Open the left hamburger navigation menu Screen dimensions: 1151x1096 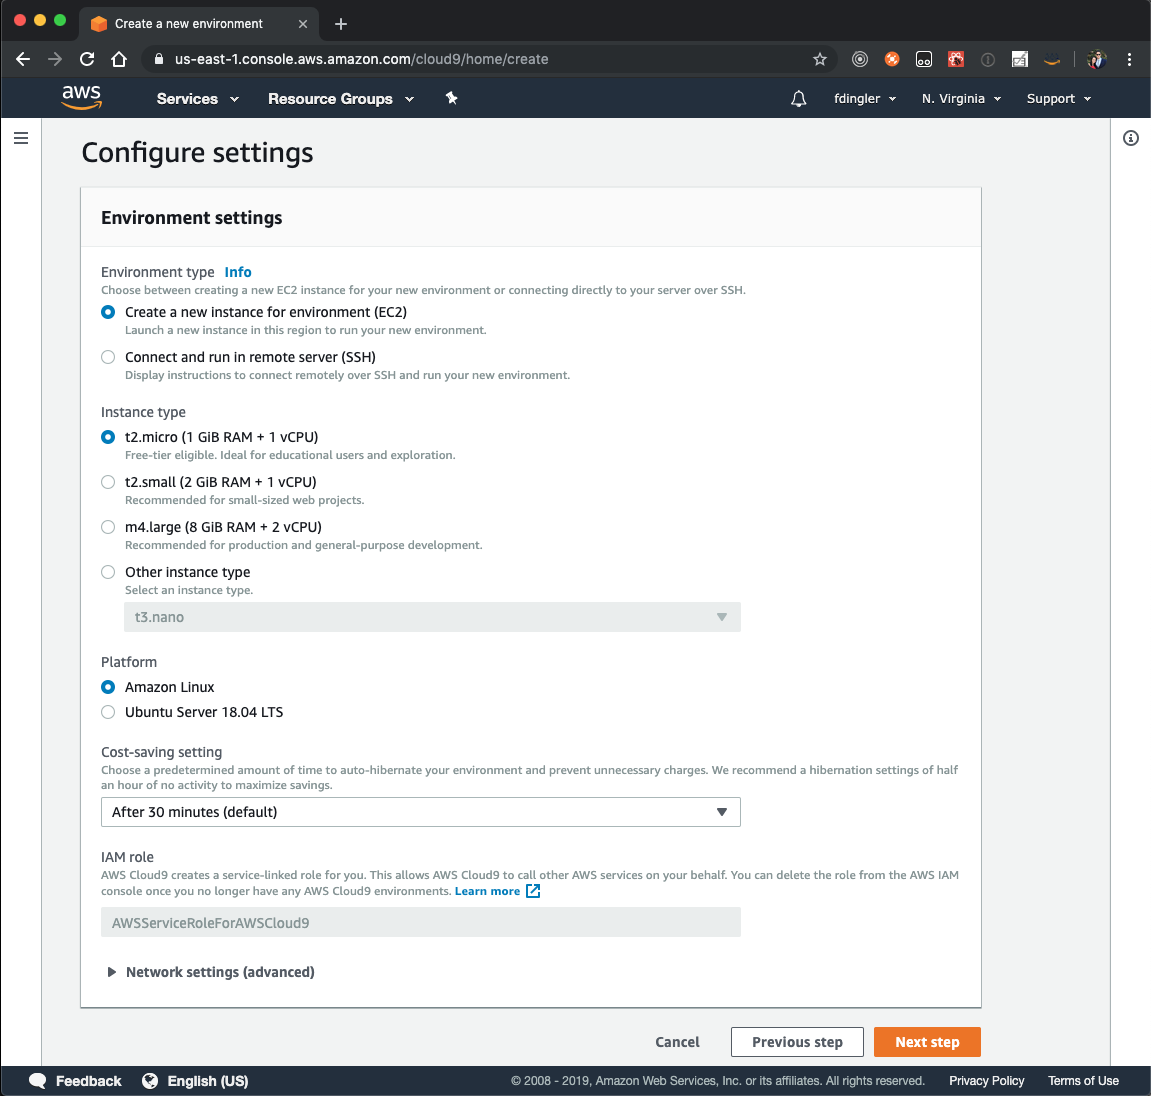pyautogui.click(x=21, y=138)
